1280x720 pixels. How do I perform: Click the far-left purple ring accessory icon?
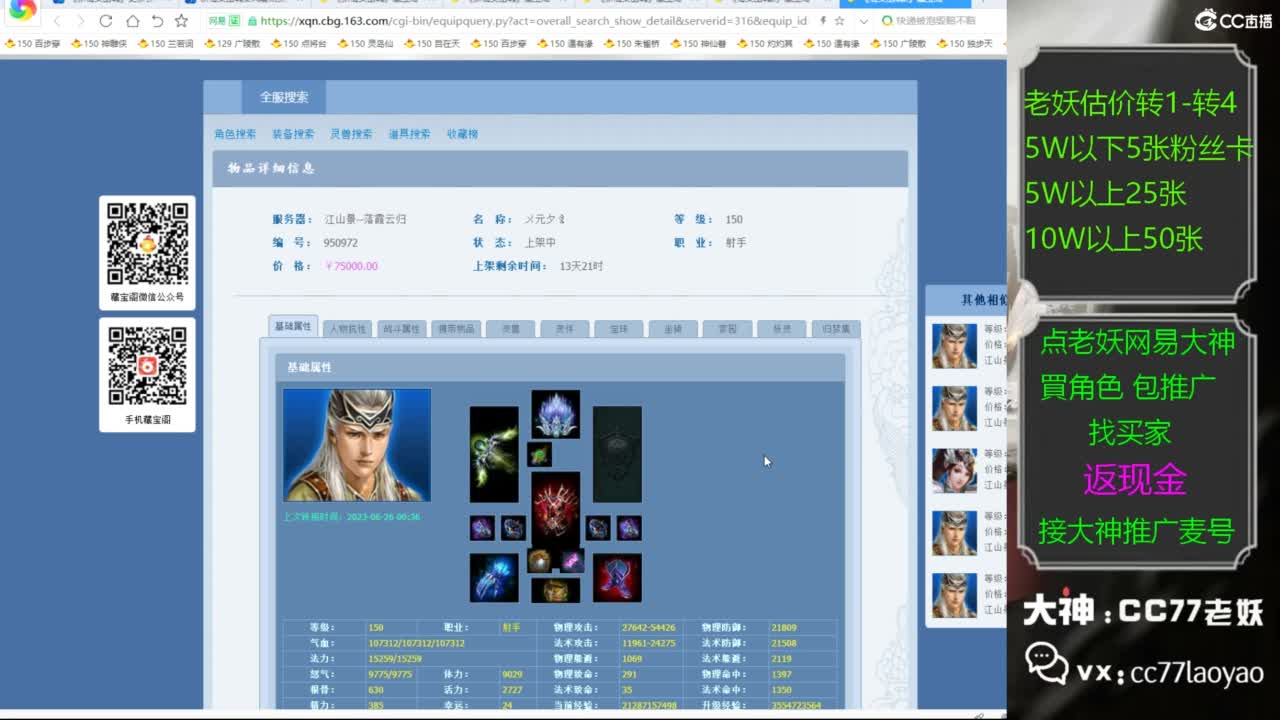pos(482,528)
